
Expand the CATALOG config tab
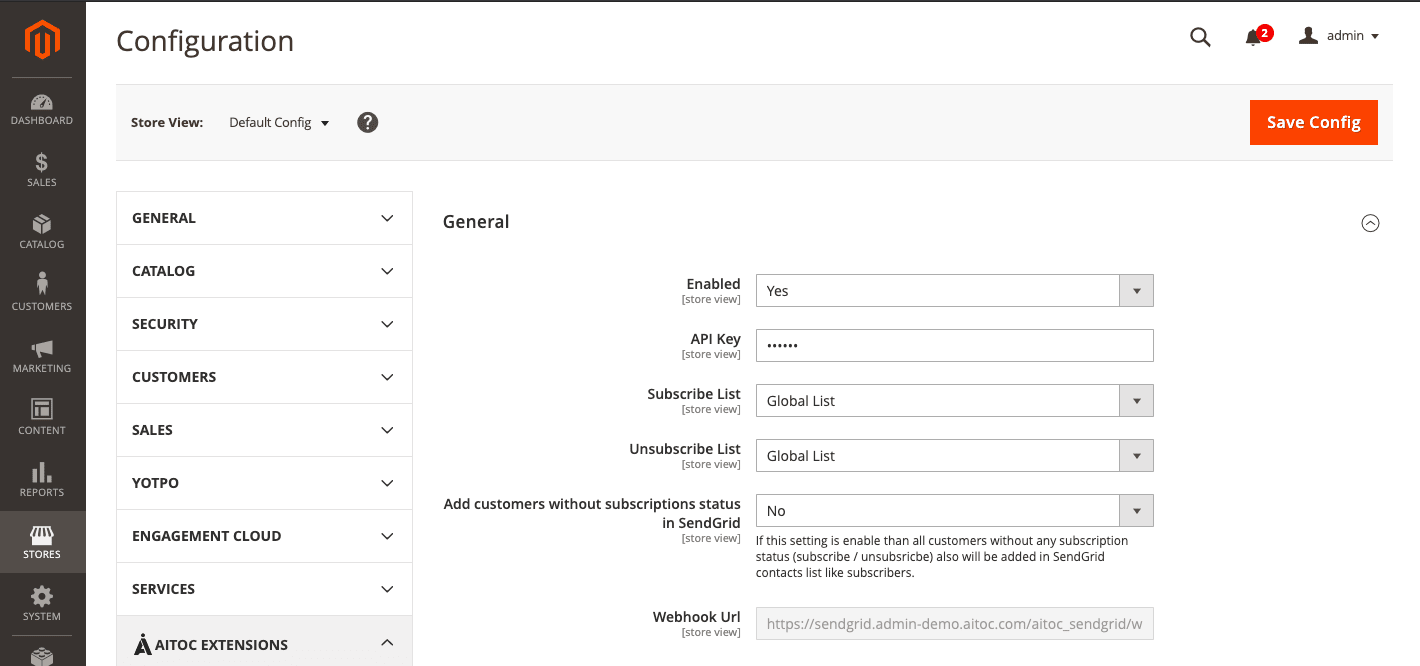click(264, 271)
